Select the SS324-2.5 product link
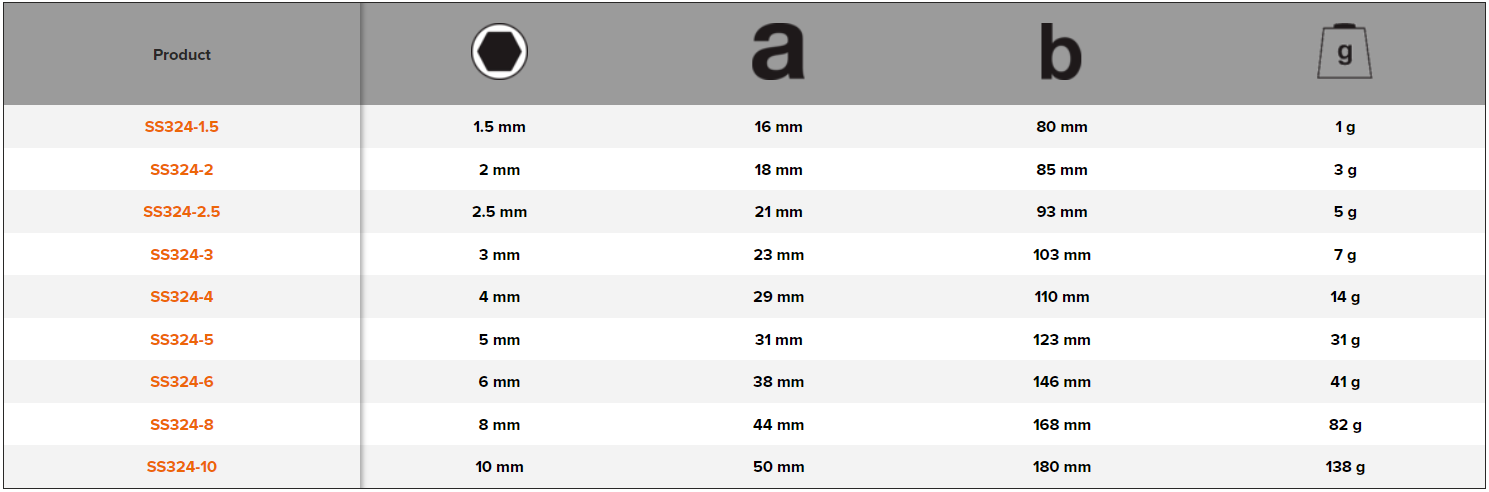The width and height of the screenshot is (1489, 492). pos(182,212)
